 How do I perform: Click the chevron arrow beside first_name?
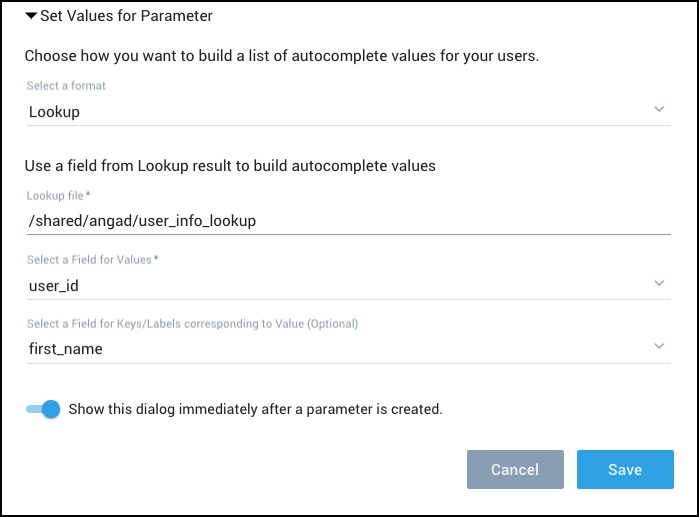(x=659, y=346)
